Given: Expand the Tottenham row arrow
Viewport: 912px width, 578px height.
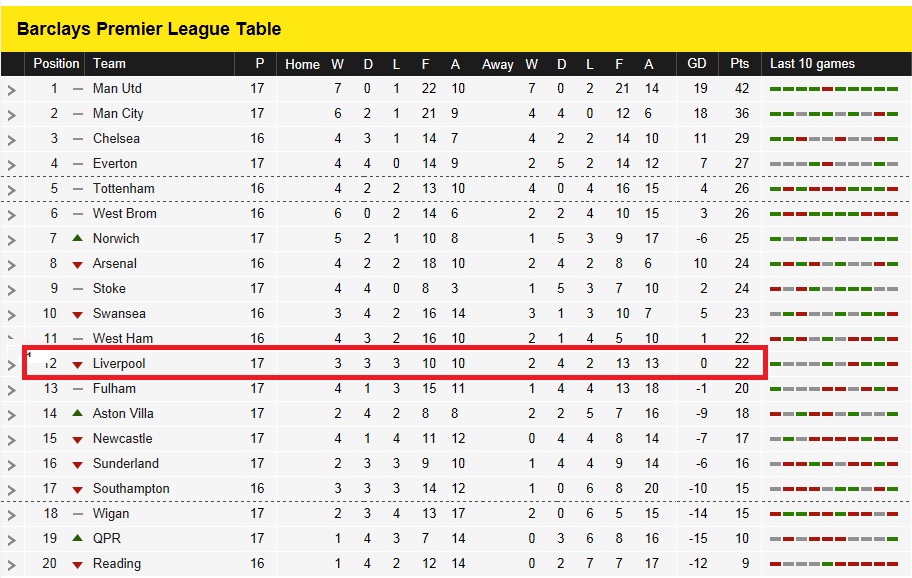Looking at the screenshot, I should pos(12,190).
